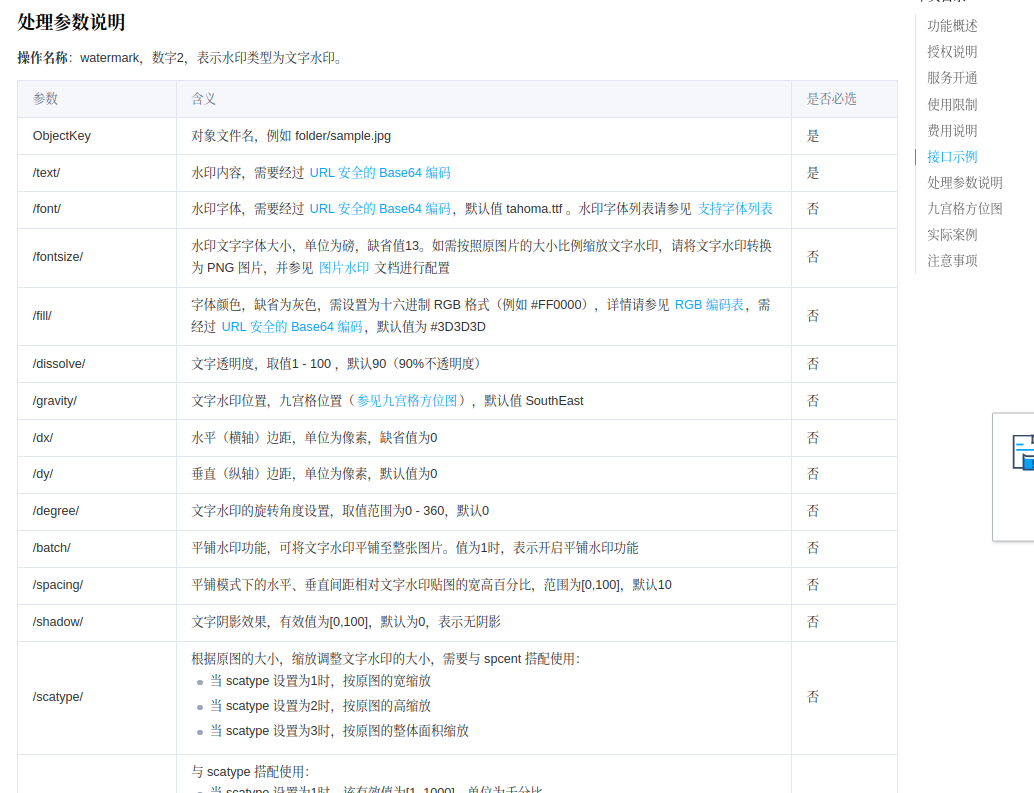Navigate to 九宫格方位图 in the sidebar
1034x793 pixels.
pos(964,208)
